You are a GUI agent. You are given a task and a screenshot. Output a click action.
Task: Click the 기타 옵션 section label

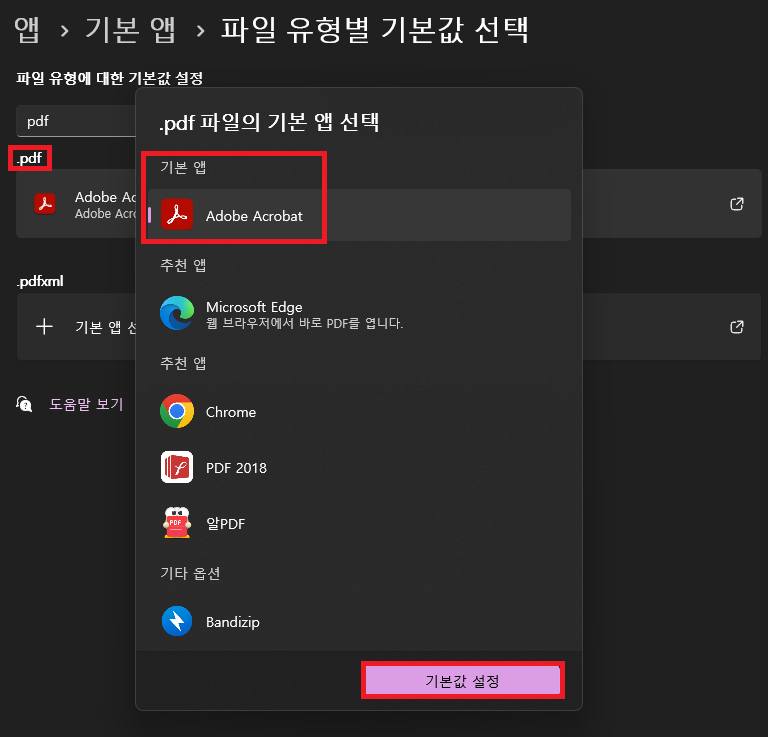190,573
